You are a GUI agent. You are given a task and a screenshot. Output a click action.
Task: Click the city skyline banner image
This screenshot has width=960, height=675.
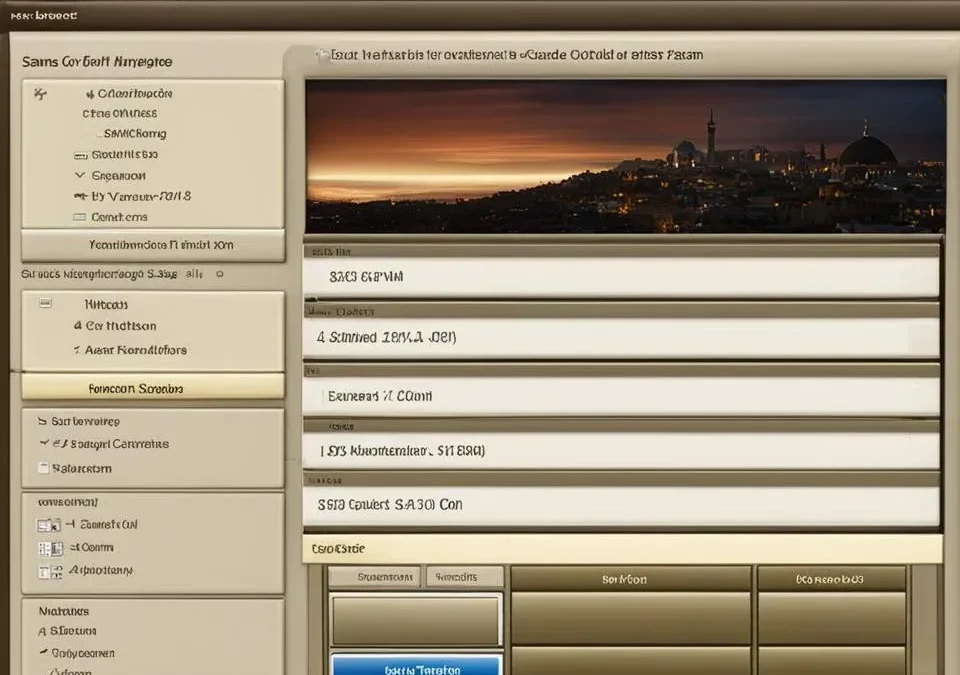625,155
